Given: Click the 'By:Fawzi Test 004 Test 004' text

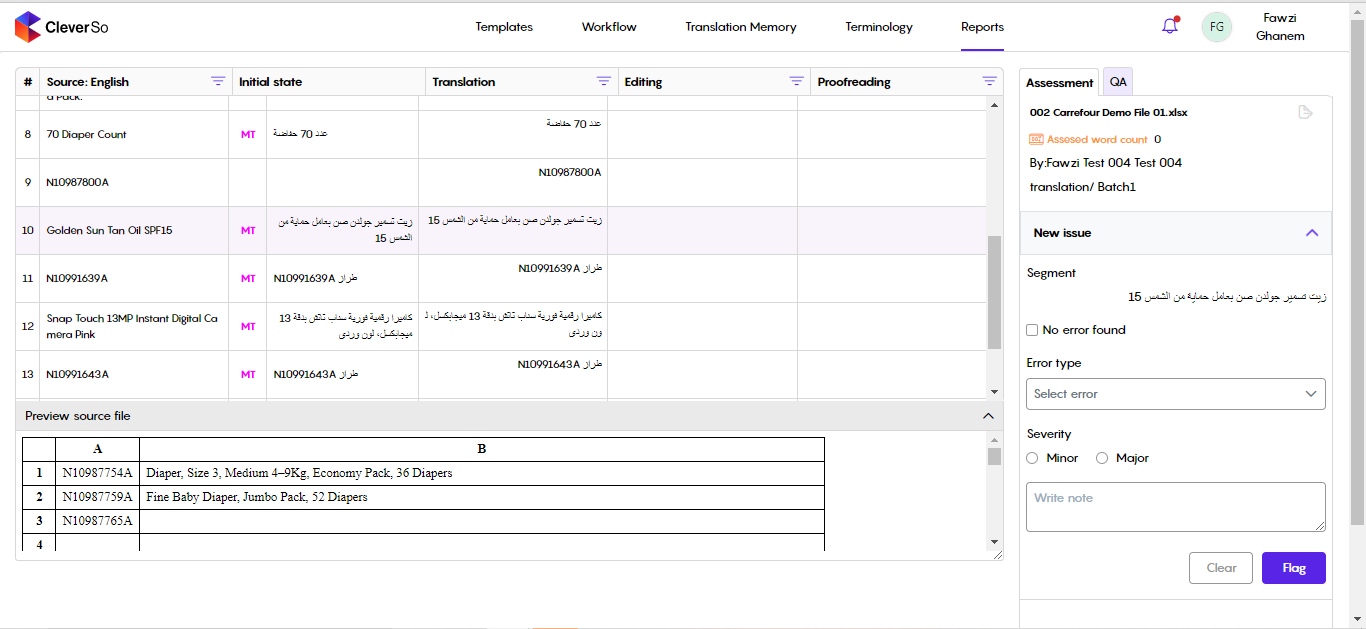Looking at the screenshot, I should coord(1105,163).
